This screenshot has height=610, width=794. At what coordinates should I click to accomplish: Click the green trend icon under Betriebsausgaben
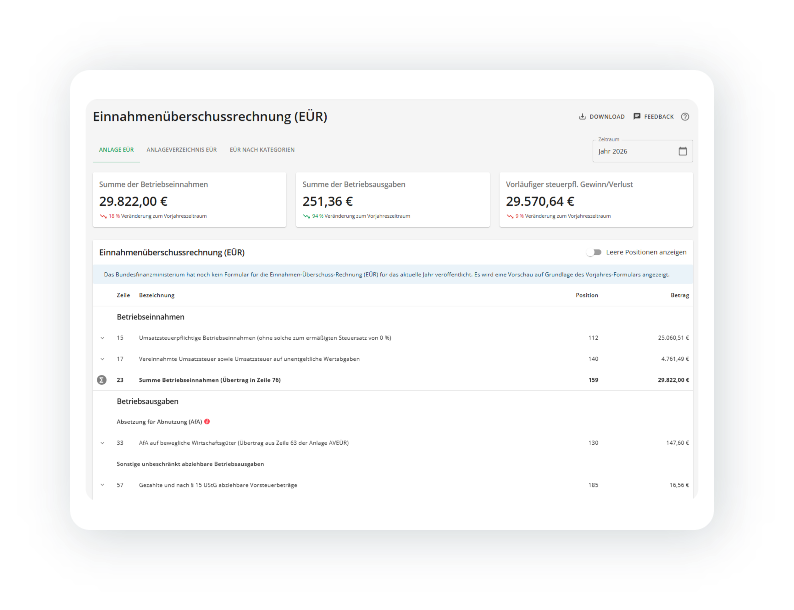pyautogui.click(x=306, y=215)
